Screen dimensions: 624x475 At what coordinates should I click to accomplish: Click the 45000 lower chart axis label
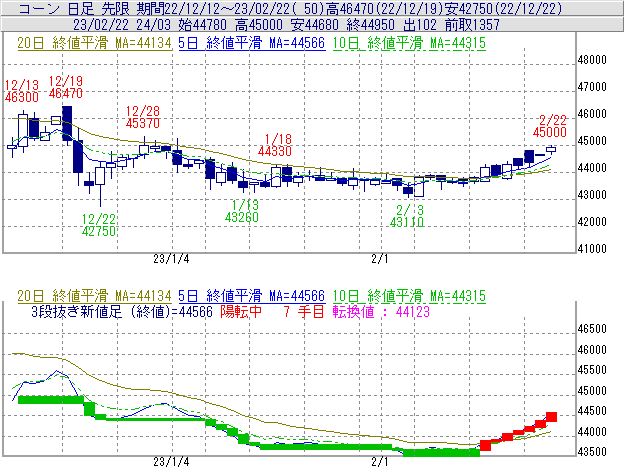[x=592, y=391]
